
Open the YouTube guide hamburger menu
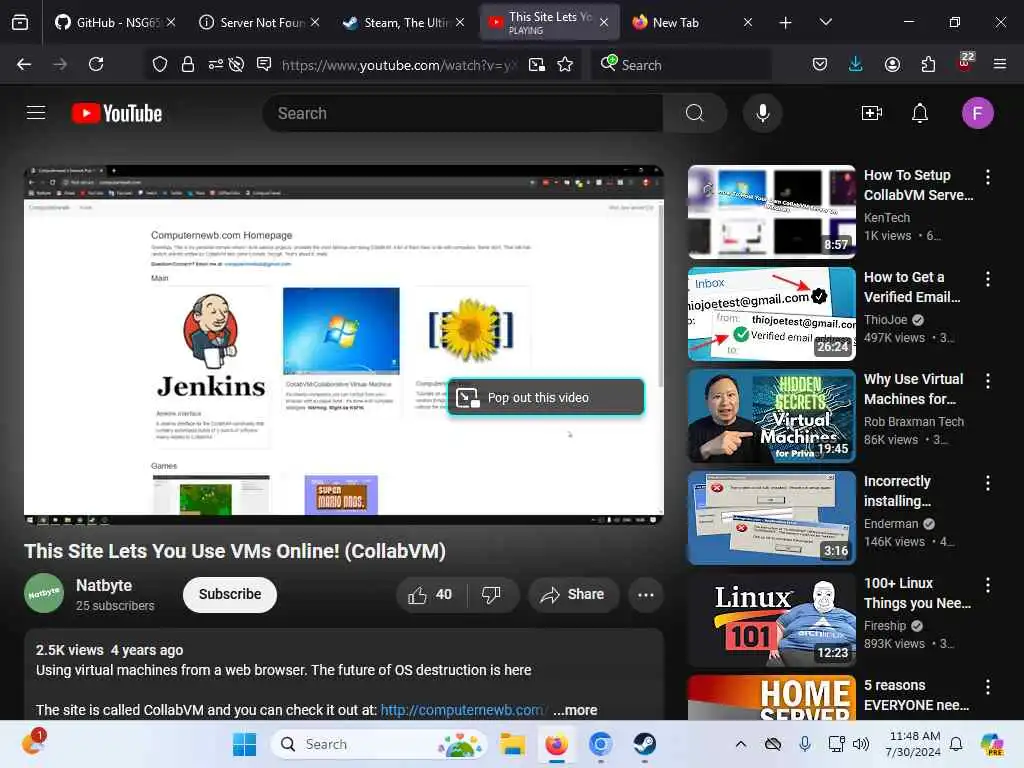(x=36, y=113)
